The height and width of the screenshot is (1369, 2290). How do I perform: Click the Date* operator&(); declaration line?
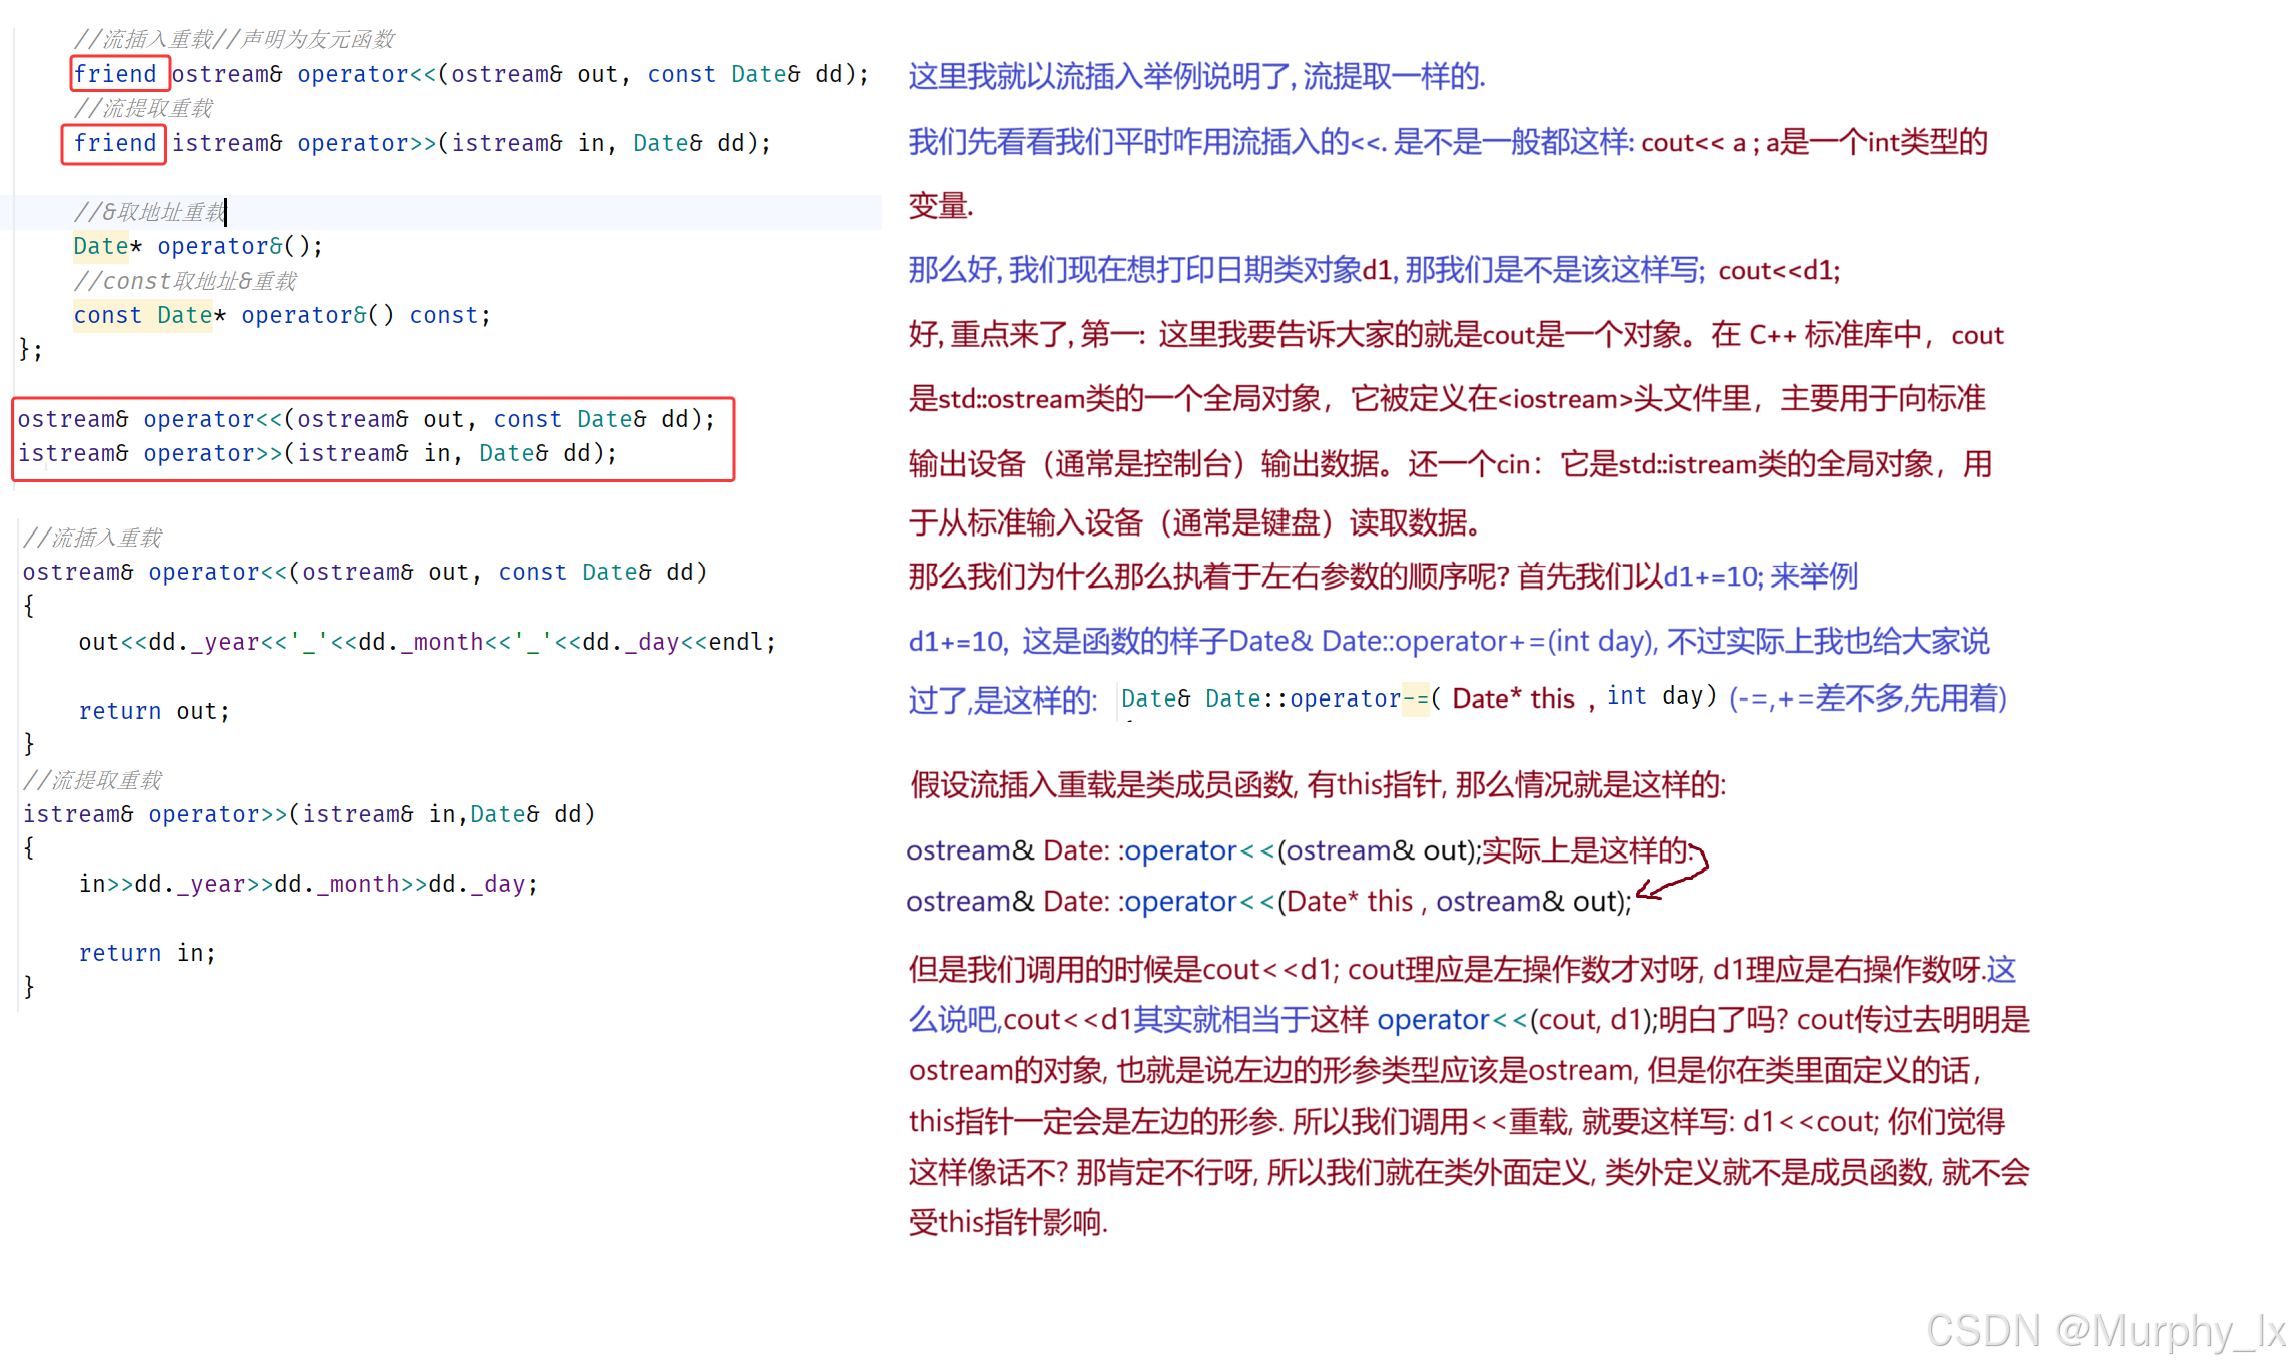pos(198,246)
